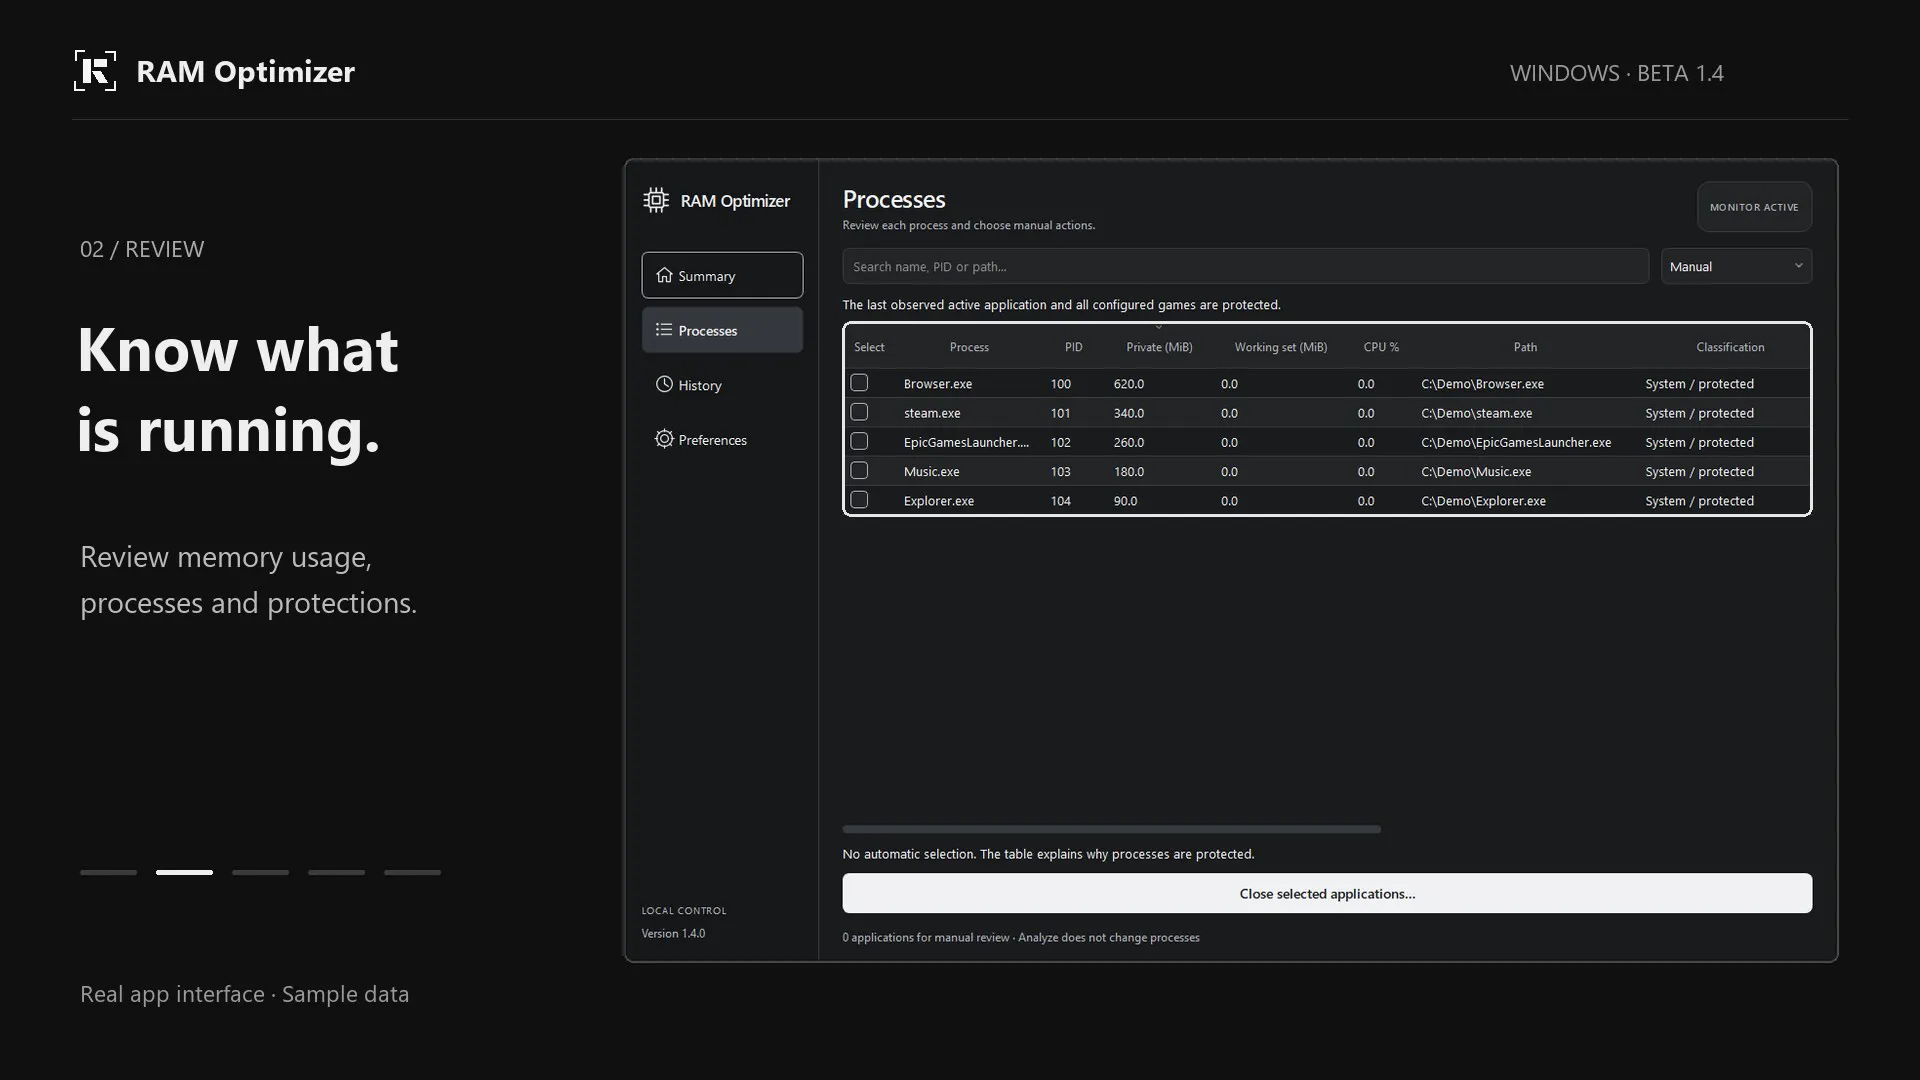Sort by the Private (MiB) column header
Image resolution: width=1920 pixels, height=1080 pixels.
[1159, 347]
